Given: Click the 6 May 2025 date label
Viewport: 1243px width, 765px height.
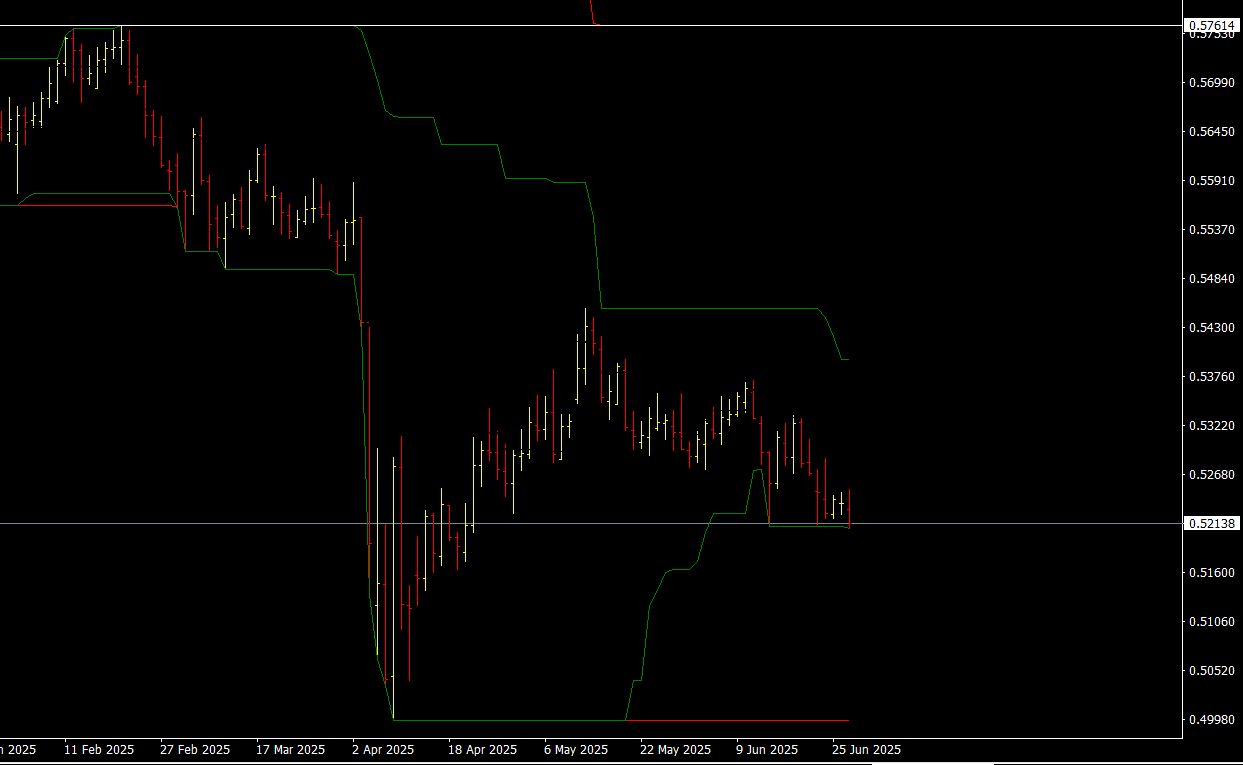Looking at the screenshot, I should 576,749.
